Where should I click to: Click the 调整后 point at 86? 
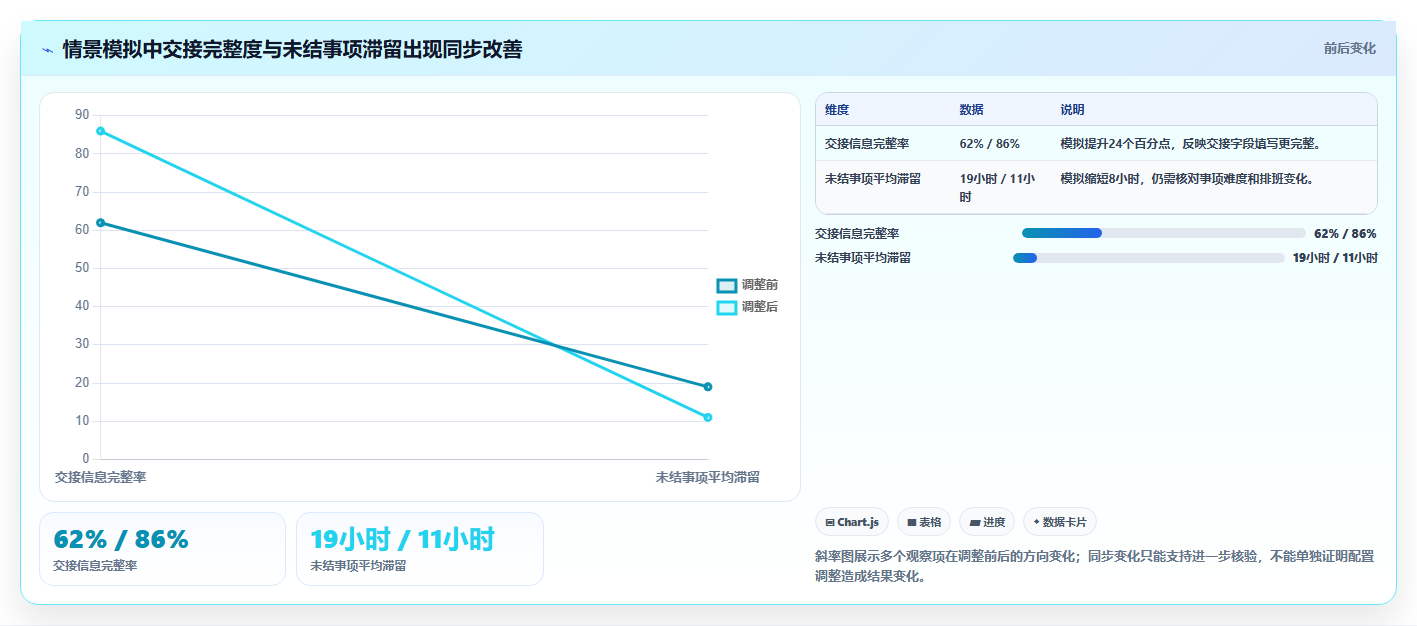coord(100,131)
